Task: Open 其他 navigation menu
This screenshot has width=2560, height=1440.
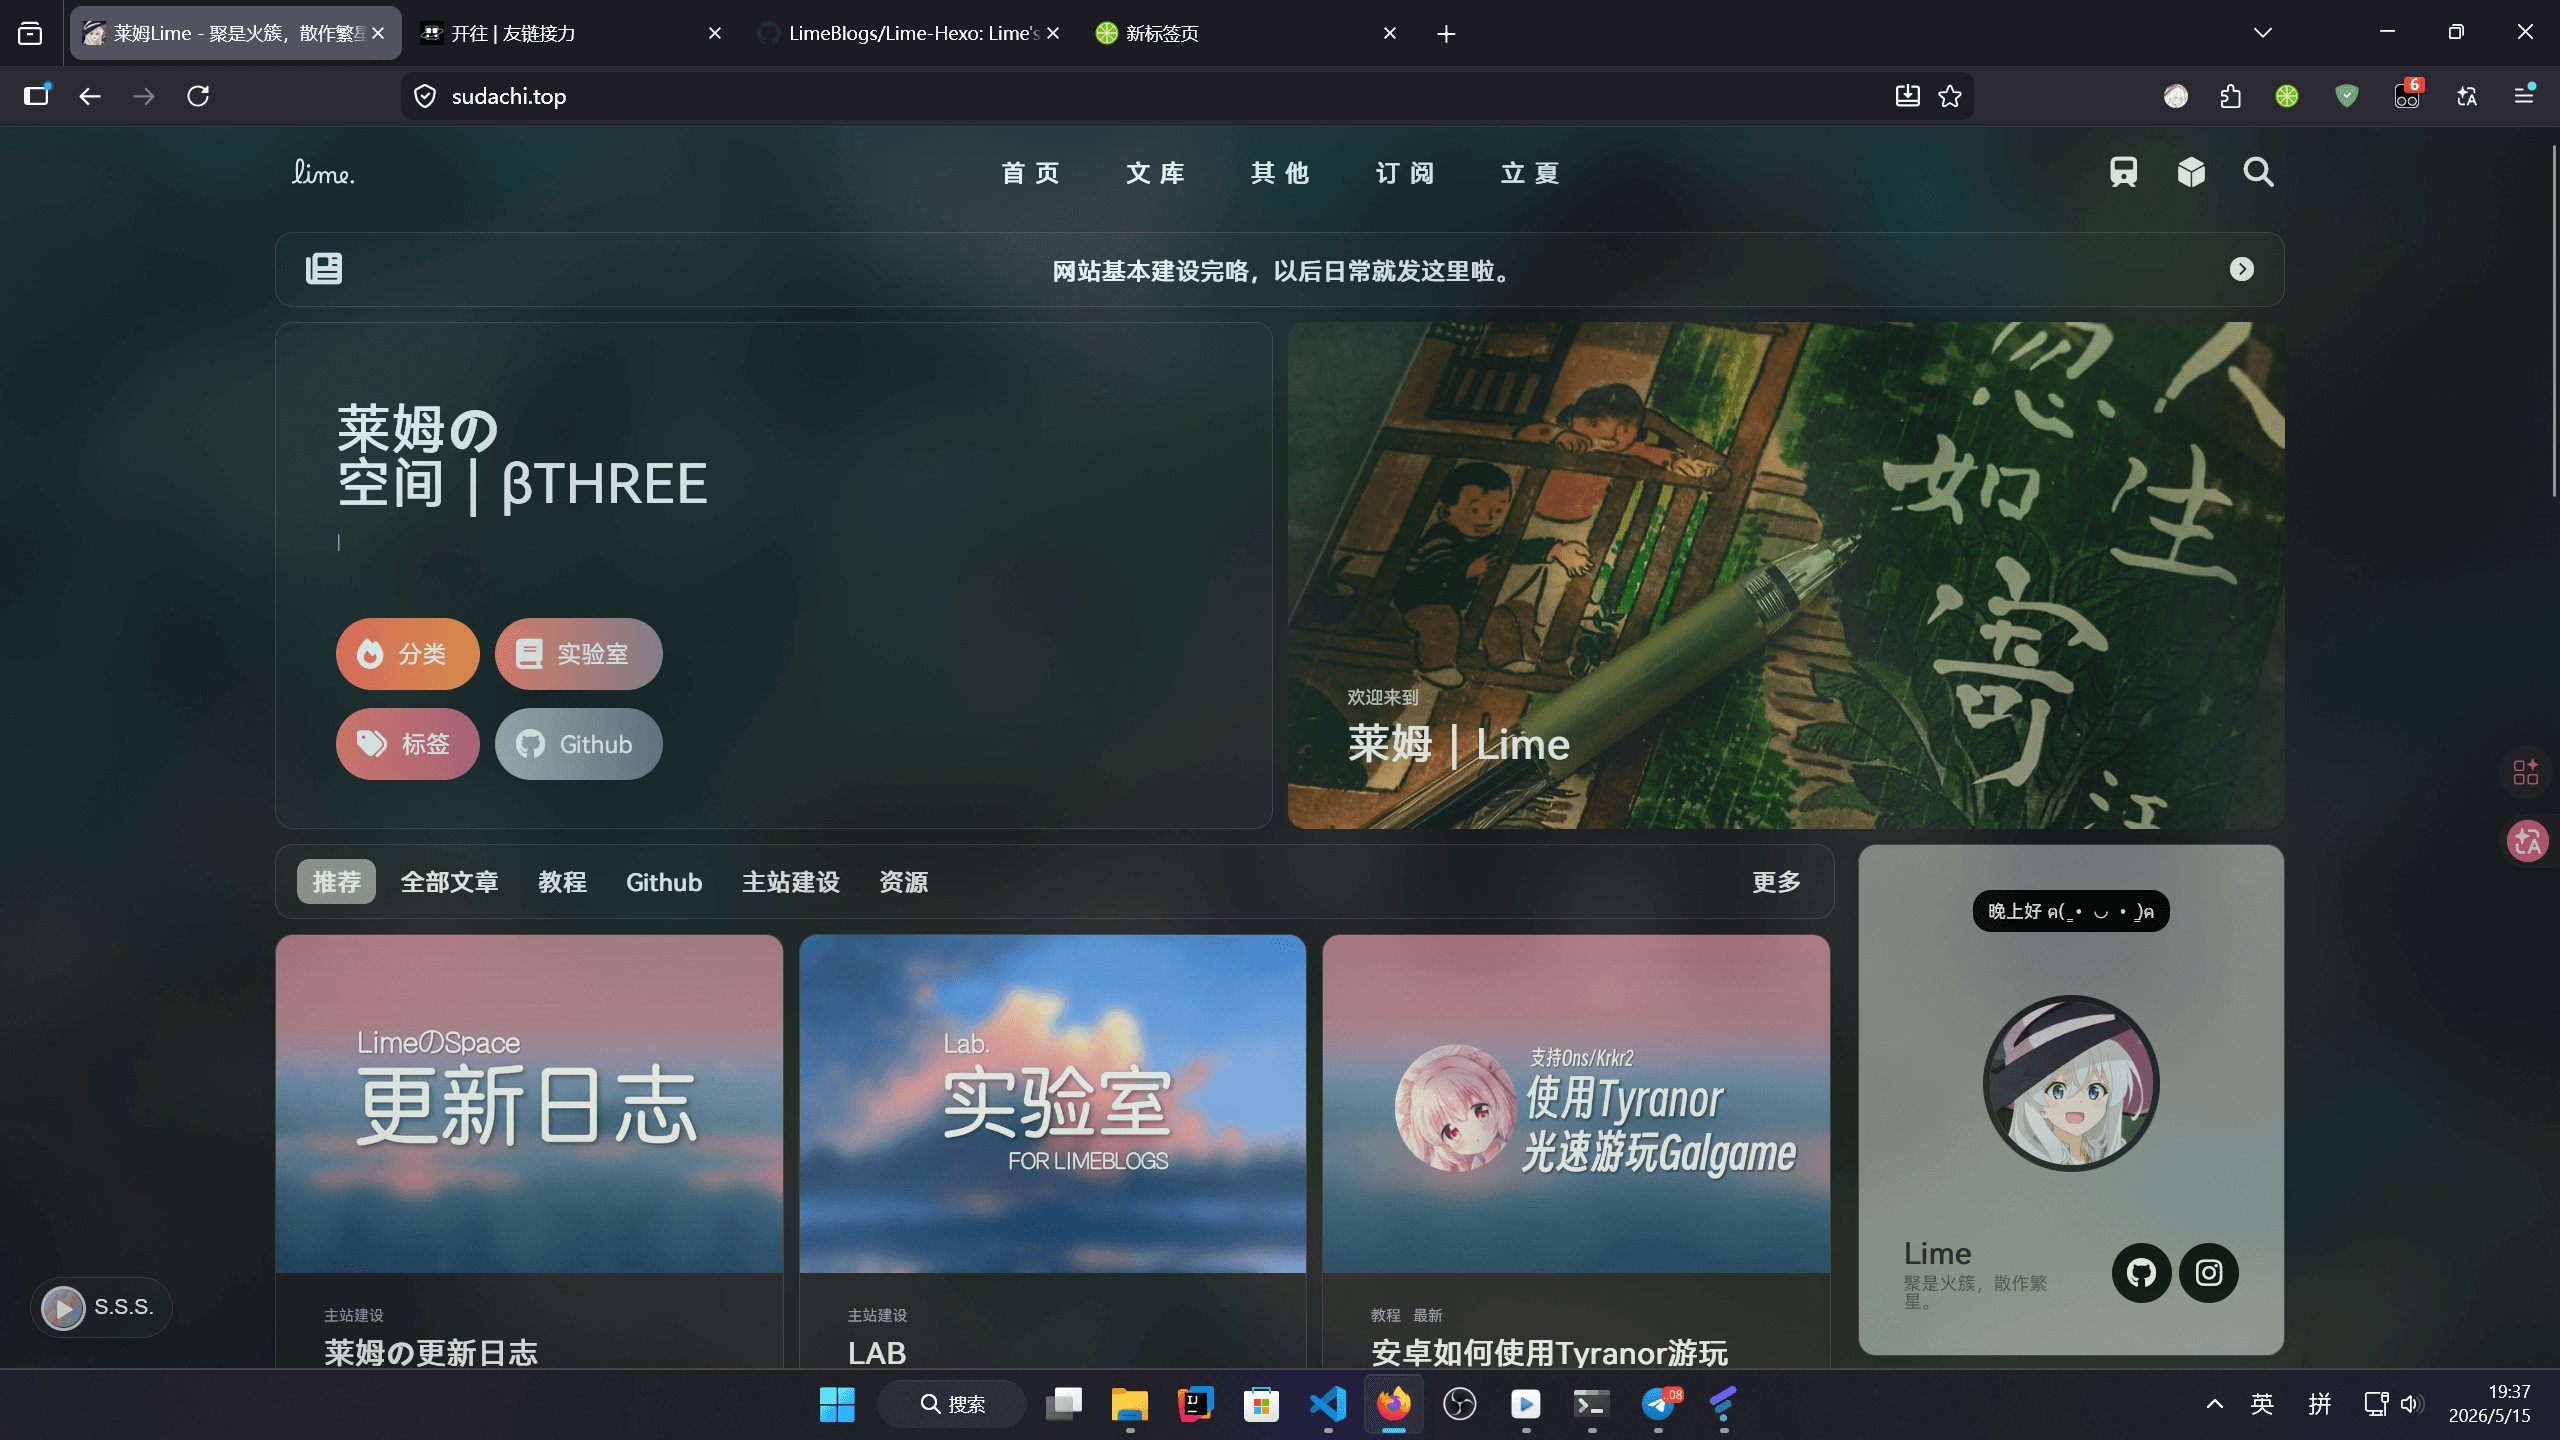Action: click(x=1280, y=173)
